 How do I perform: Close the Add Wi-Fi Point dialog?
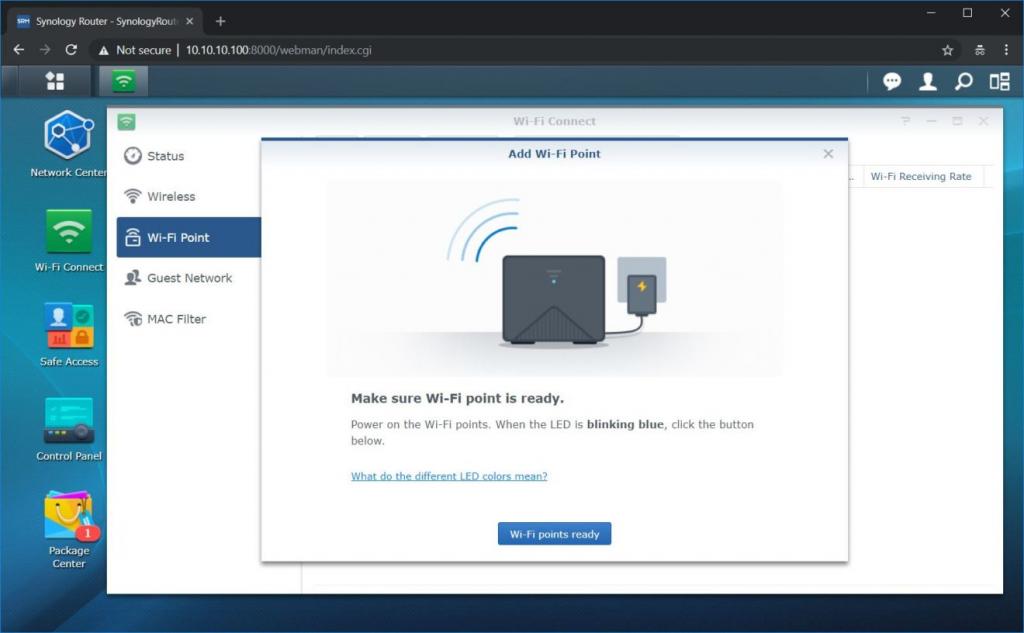[828, 154]
